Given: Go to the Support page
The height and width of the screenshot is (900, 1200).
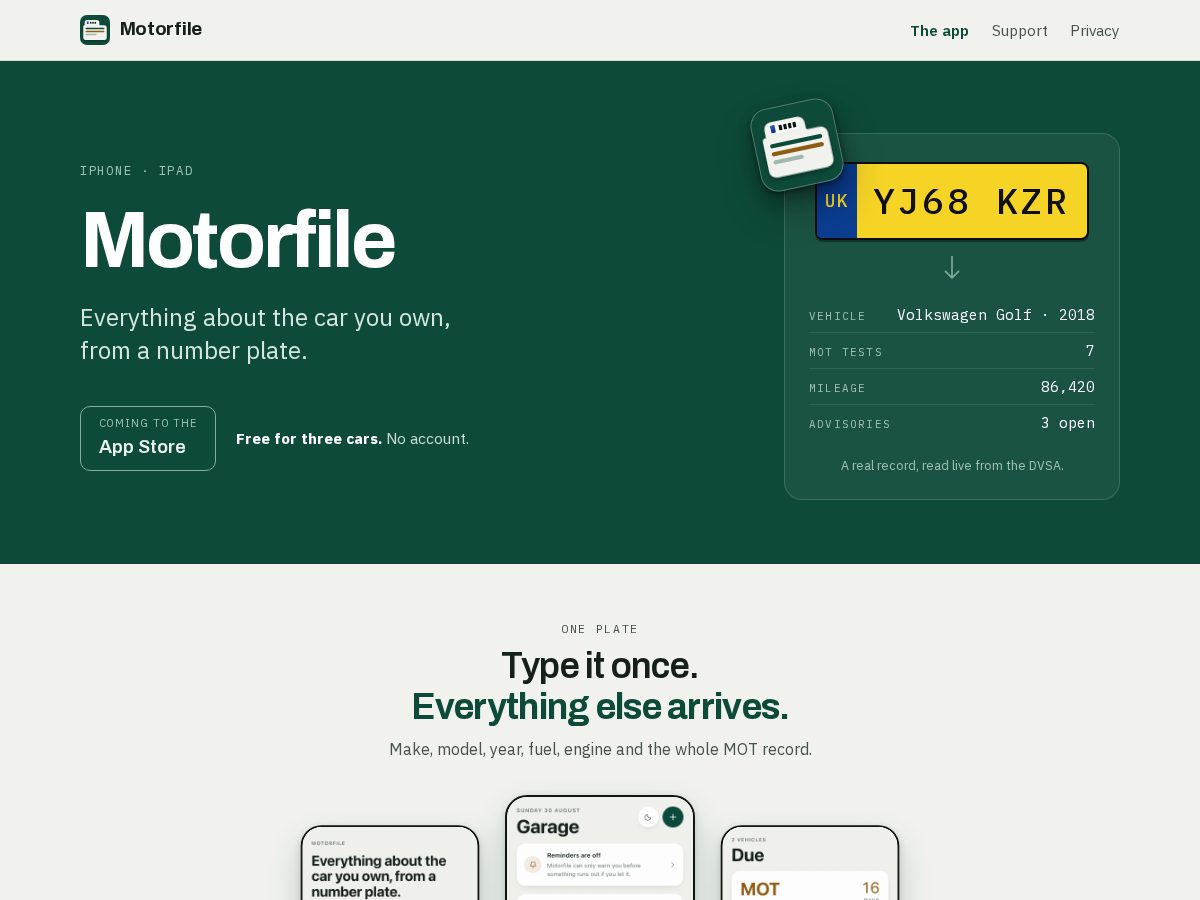Looking at the screenshot, I should 1020,31.
